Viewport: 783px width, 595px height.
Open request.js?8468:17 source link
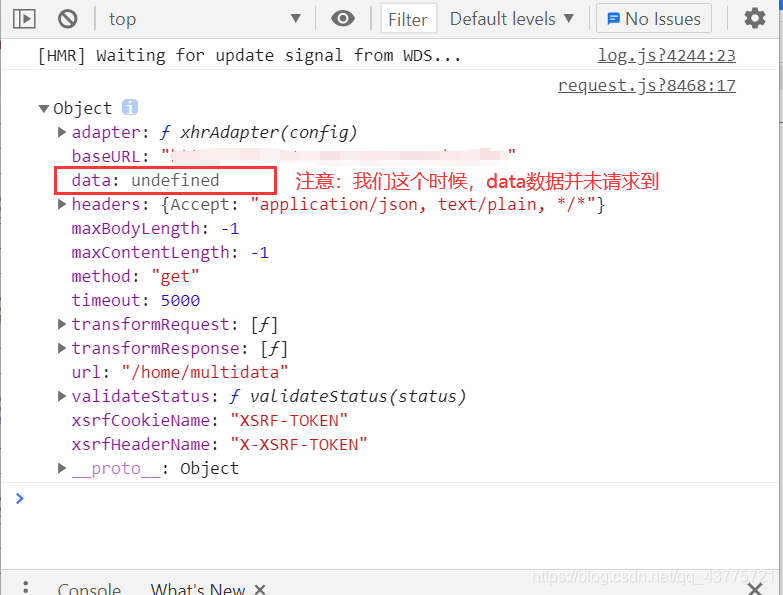click(x=647, y=85)
